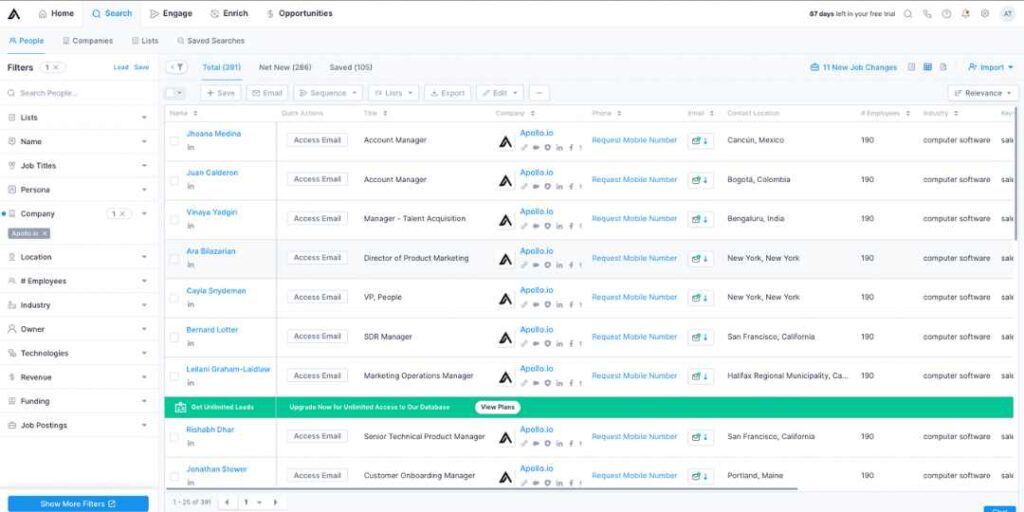Viewport: 1024px width, 512px height.
Task: Sort by the Title column sort arrows
Action: tap(385, 114)
